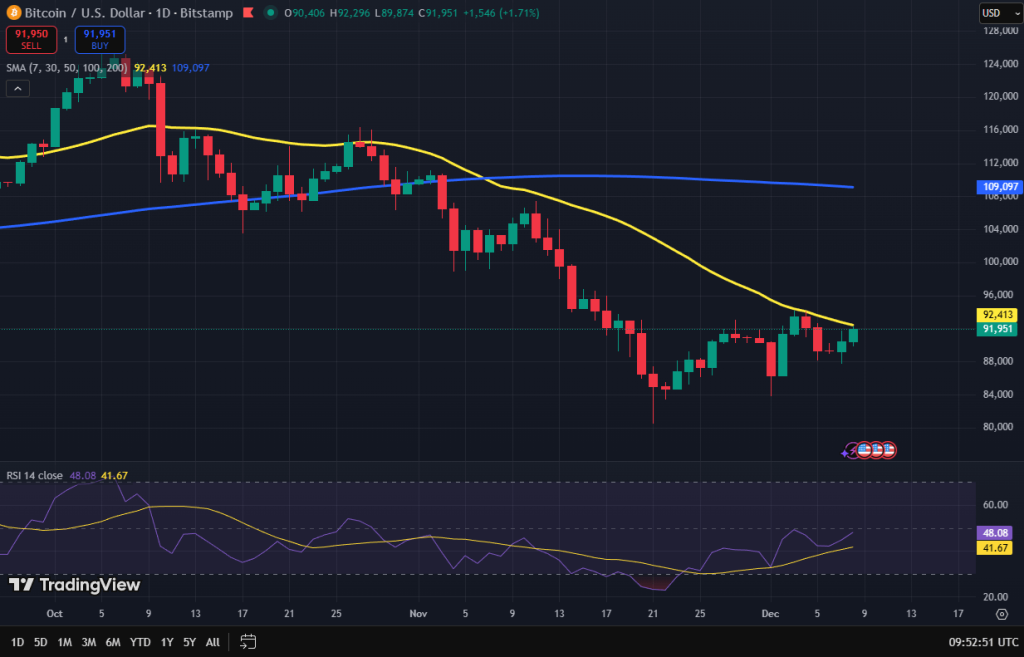Collapse the indicator legend with chevron button
This screenshot has width=1024, height=657.
click(17, 89)
